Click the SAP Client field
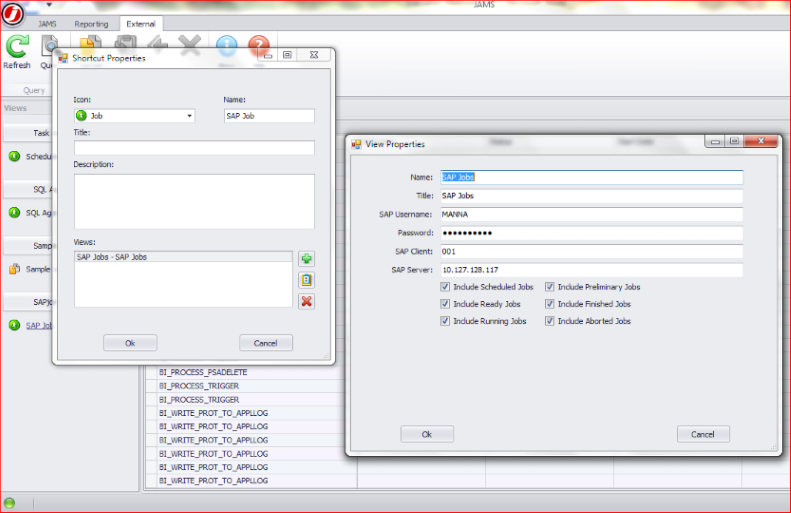 pos(591,251)
